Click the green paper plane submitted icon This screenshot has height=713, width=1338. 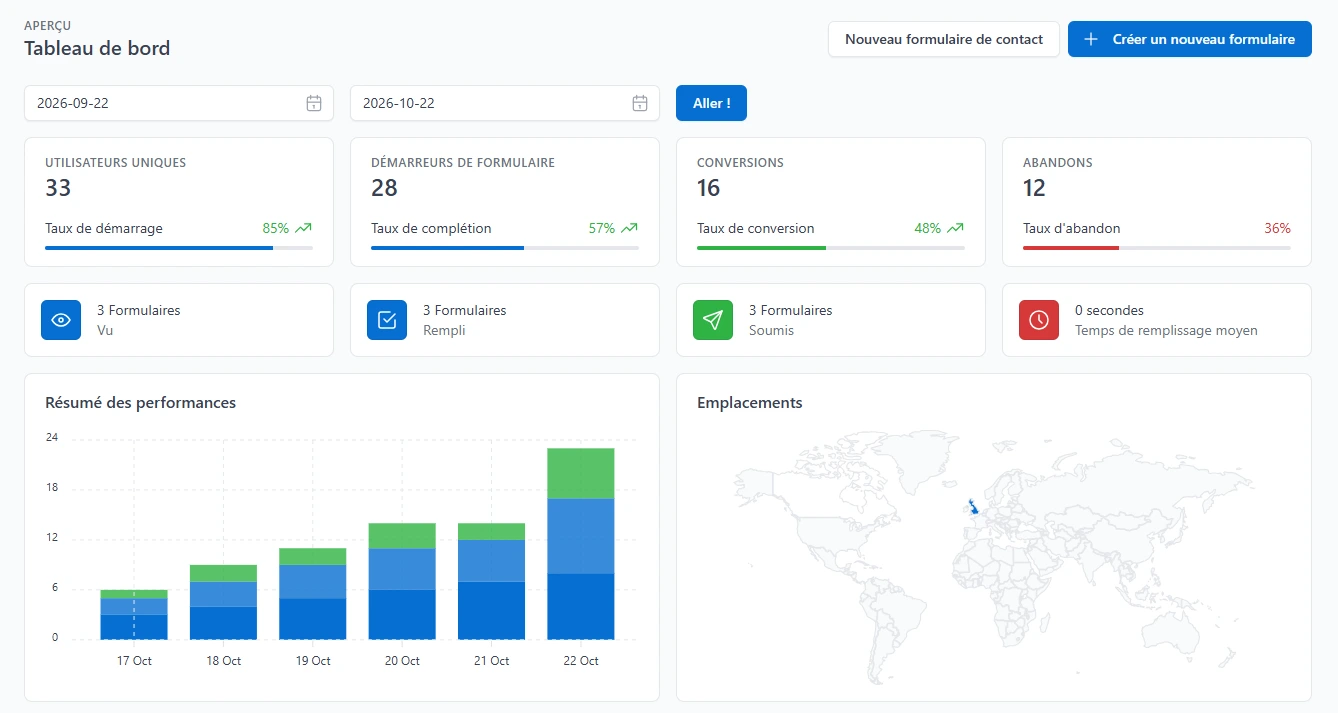(713, 320)
